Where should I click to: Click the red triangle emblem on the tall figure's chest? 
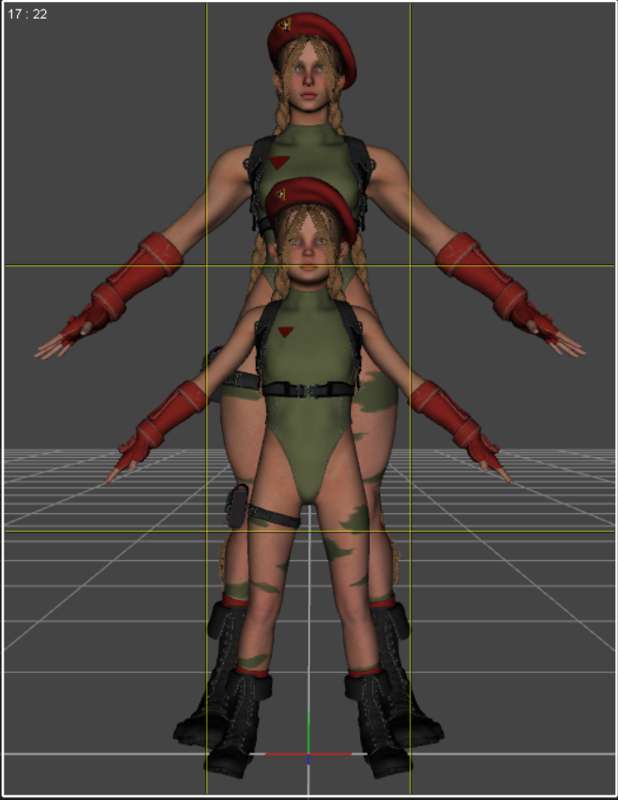coord(280,162)
